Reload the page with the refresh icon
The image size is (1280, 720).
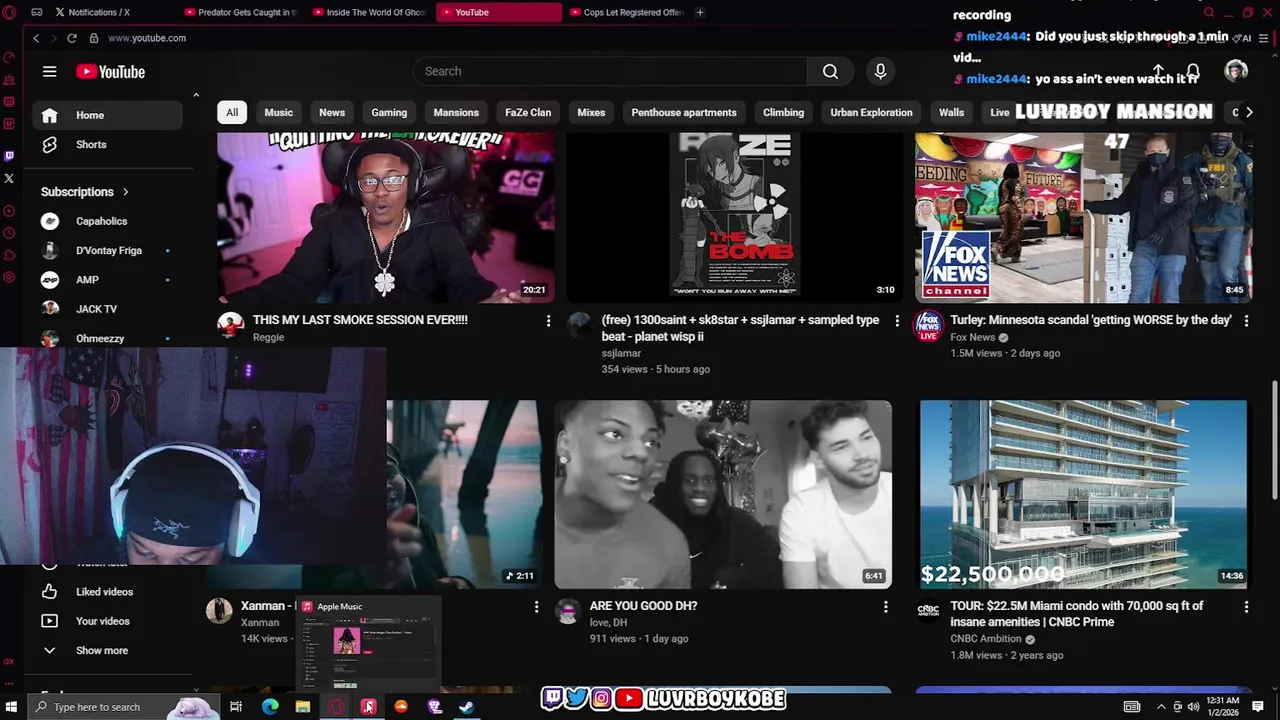[72, 38]
